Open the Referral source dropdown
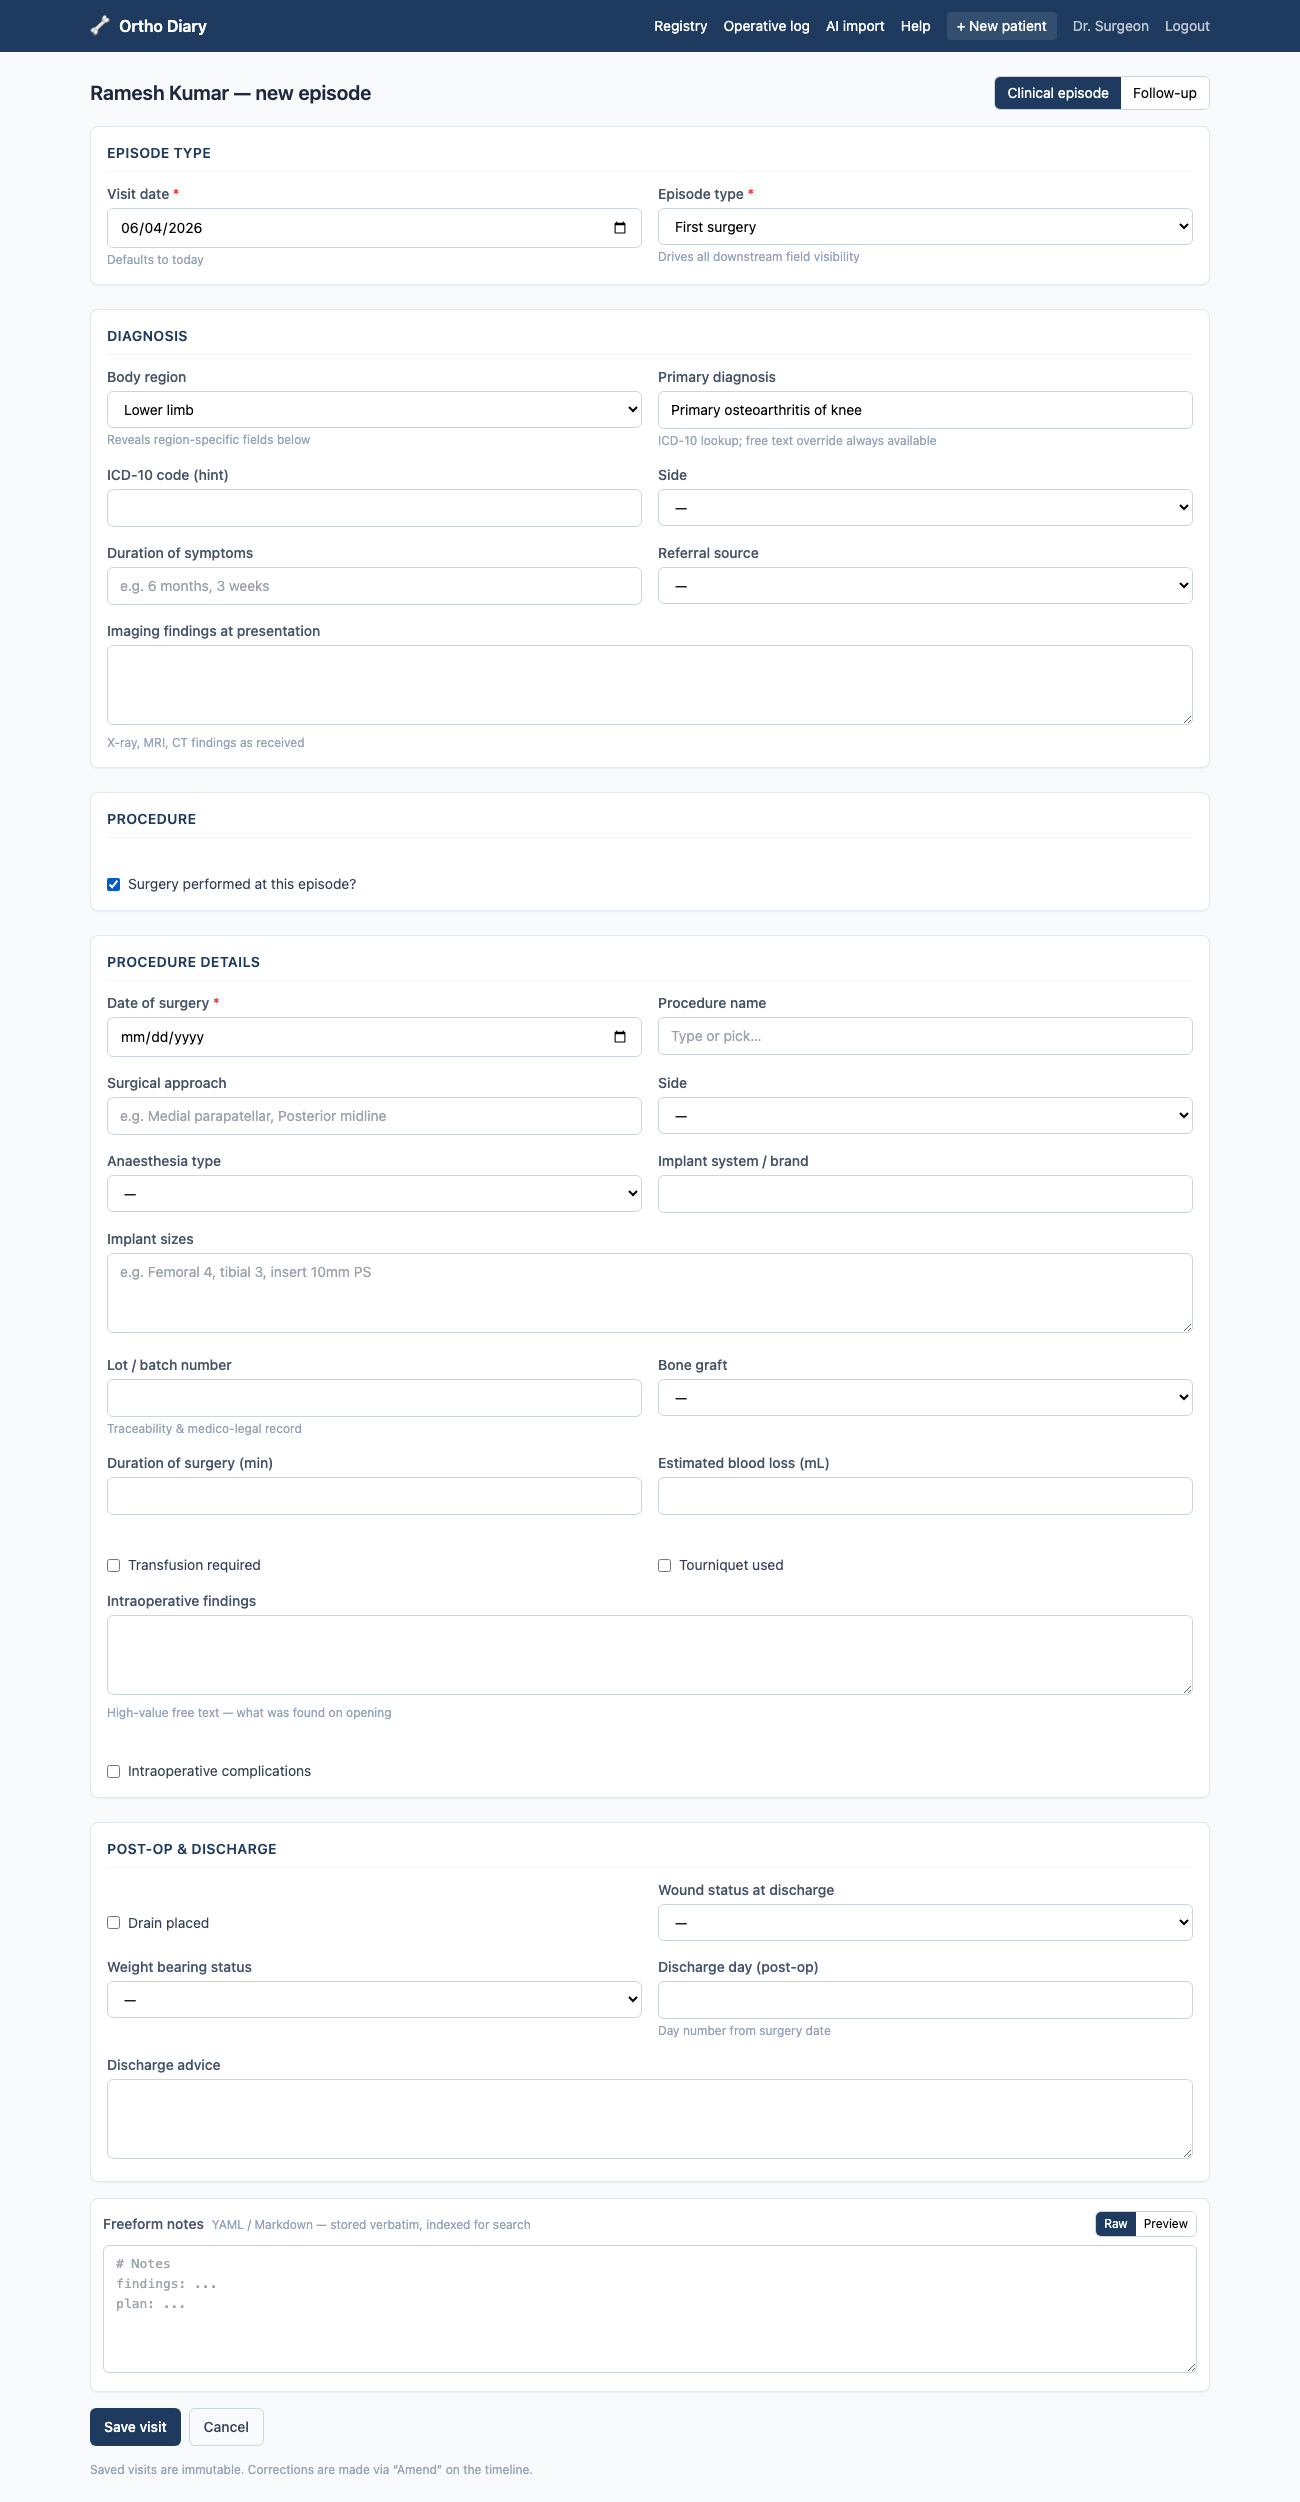 point(925,586)
